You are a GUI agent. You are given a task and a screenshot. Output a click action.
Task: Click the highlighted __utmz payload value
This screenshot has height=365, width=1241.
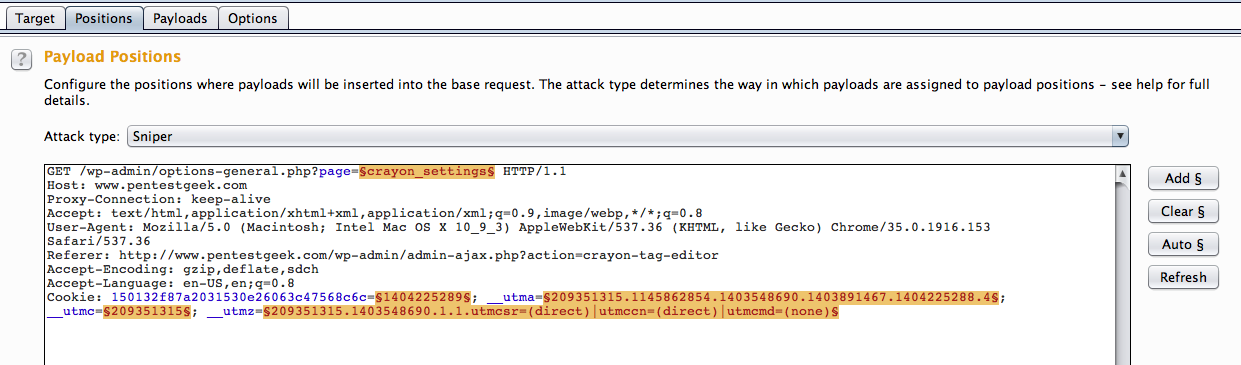pos(550,312)
